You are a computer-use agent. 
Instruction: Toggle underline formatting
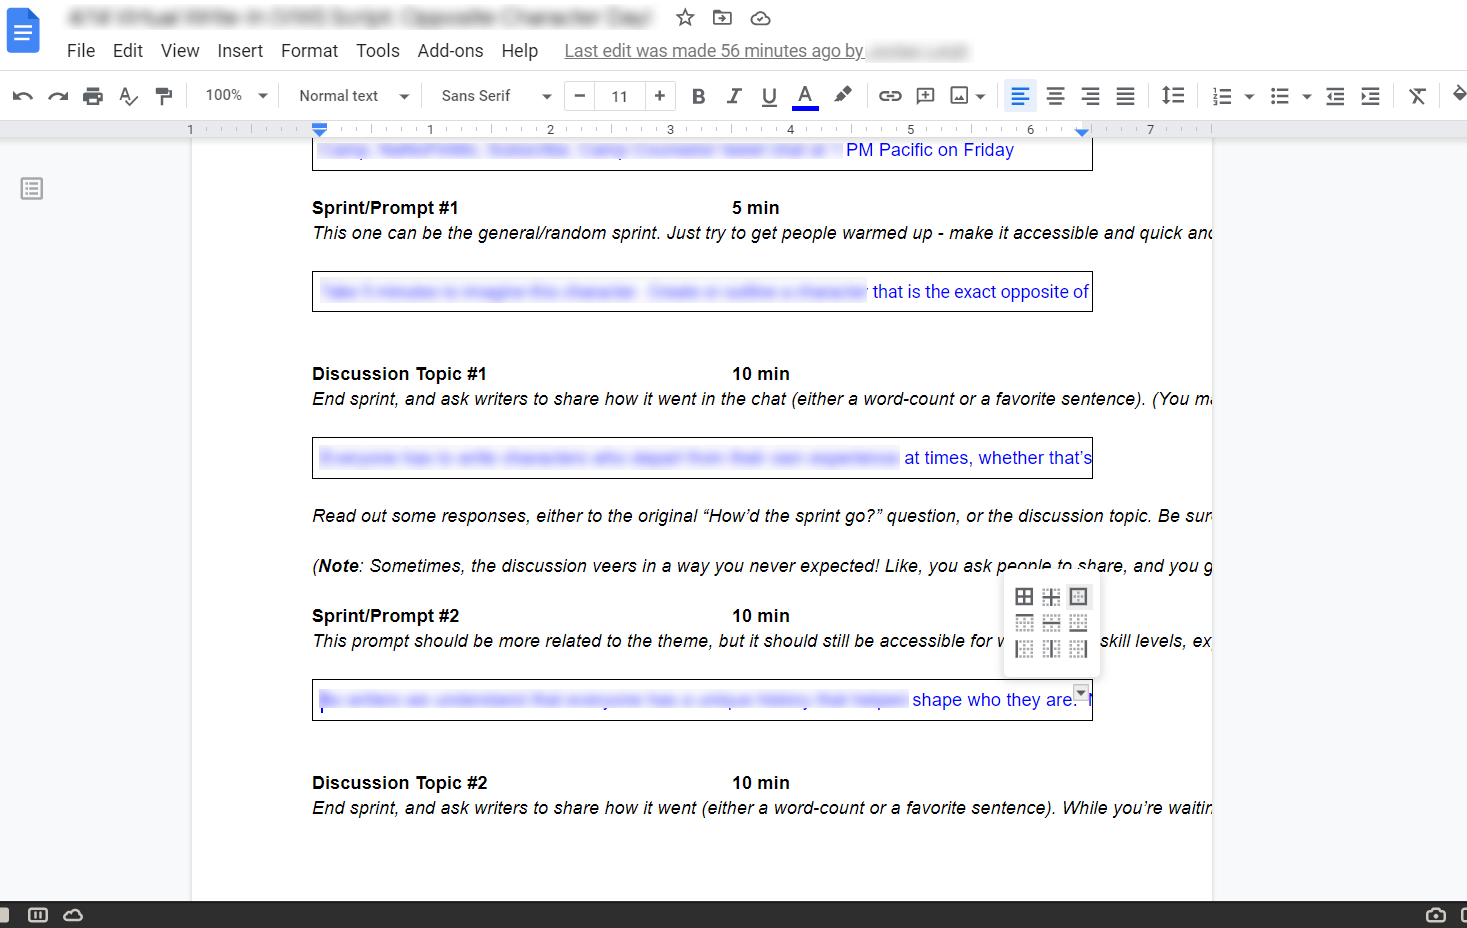[x=768, y=95]
